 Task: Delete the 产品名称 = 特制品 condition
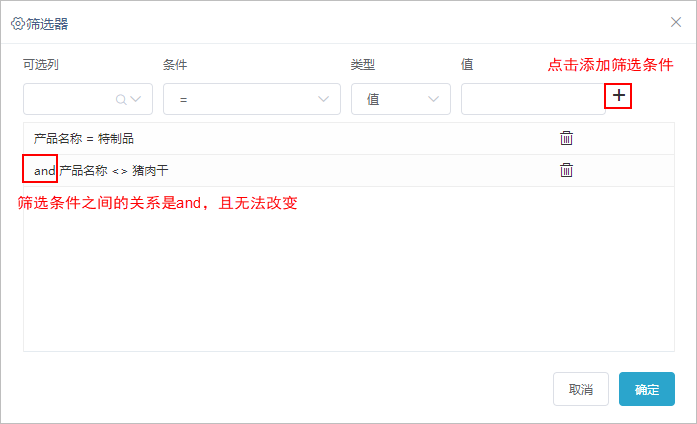point(566,138)
